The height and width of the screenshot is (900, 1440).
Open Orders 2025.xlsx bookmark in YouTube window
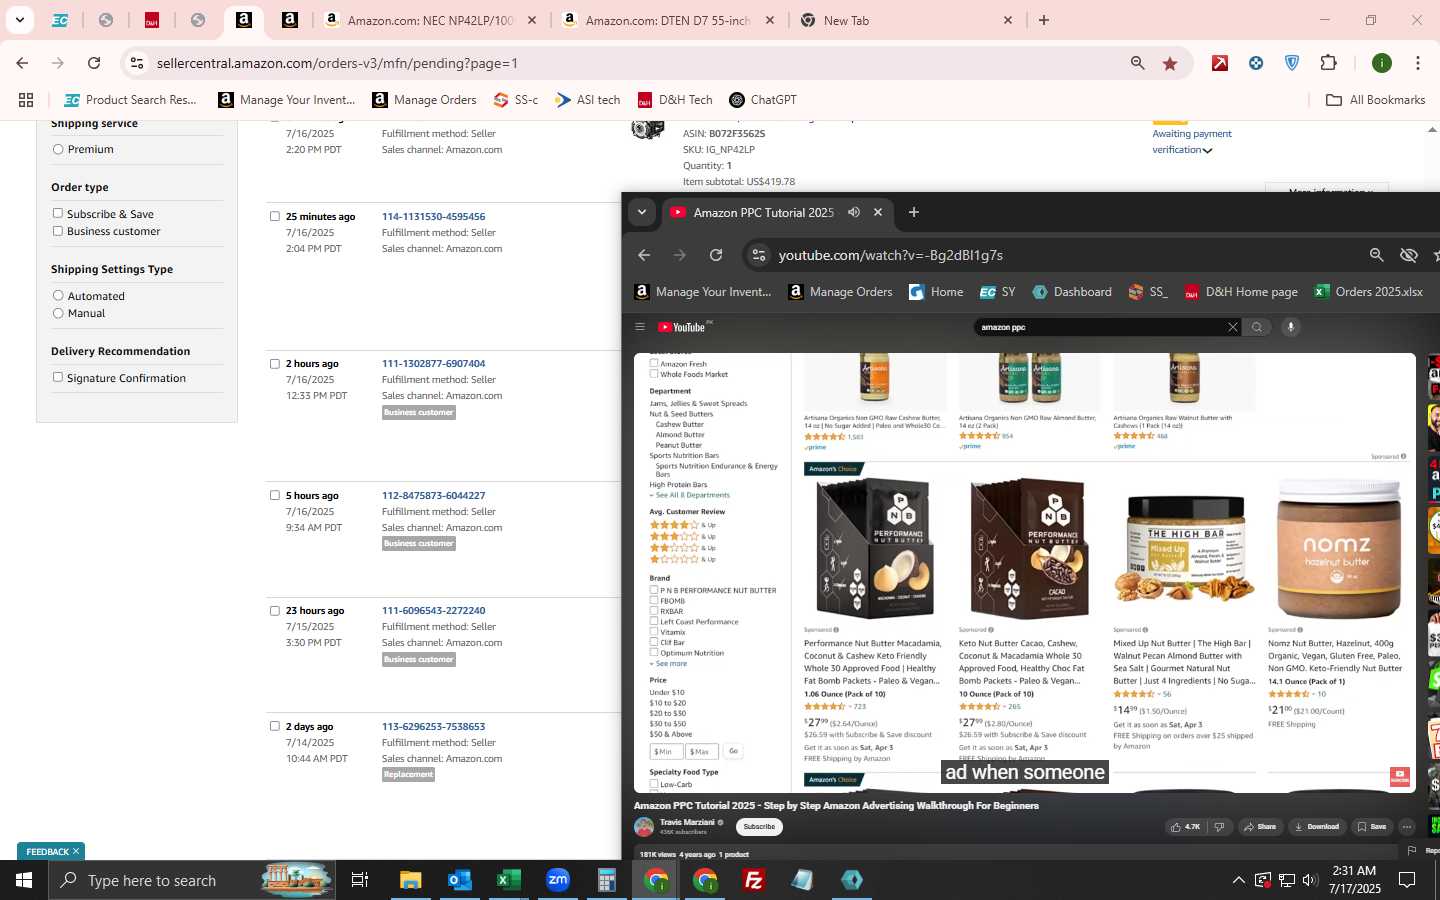(x=1368, y=292)
